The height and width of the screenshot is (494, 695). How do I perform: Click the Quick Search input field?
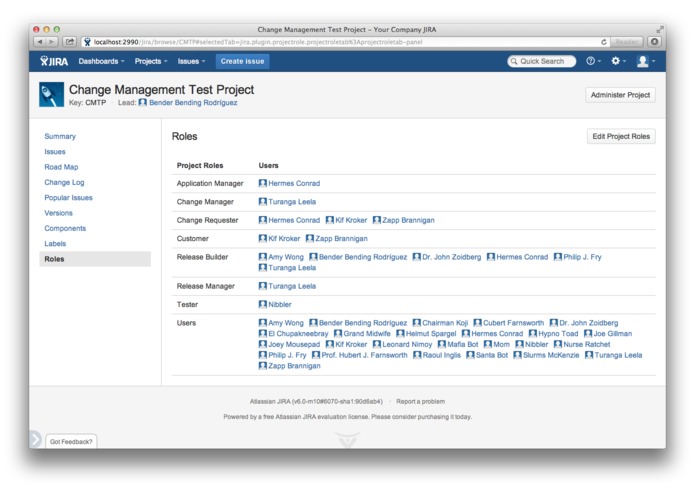click(542, 61)
